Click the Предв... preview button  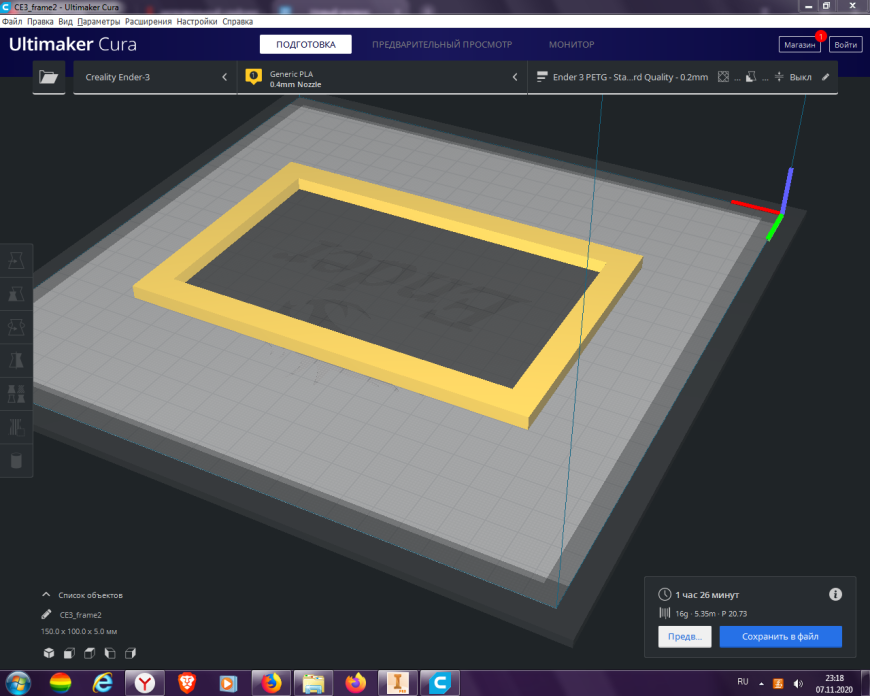click(685, 637)
